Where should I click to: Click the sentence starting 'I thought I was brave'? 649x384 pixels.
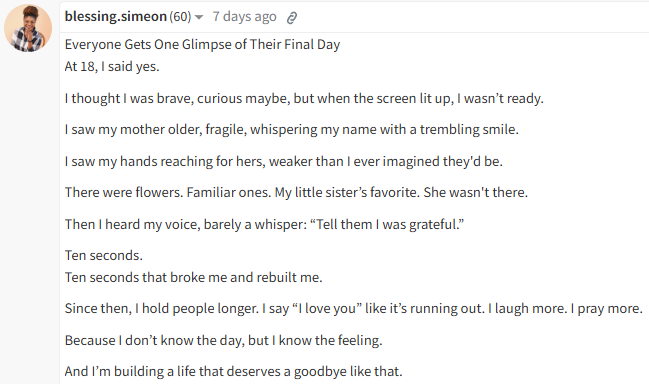point(304,98)
